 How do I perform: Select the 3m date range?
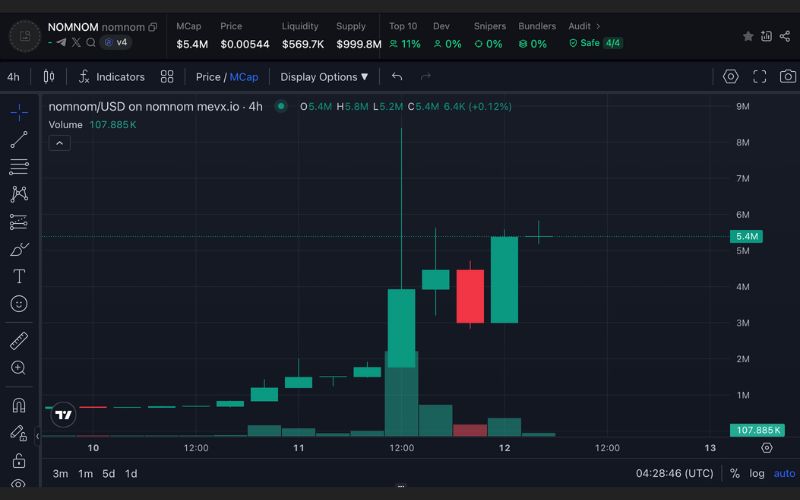click(60, 473)
